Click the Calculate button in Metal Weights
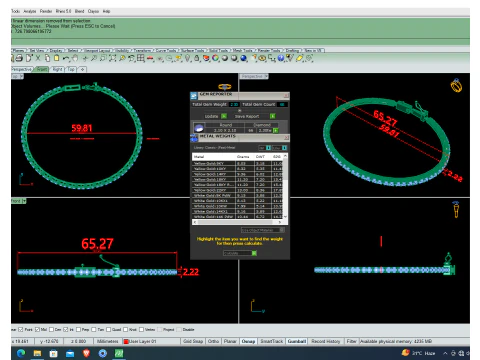The height and width of the screenshot is (360, 480). pos(240,253)
